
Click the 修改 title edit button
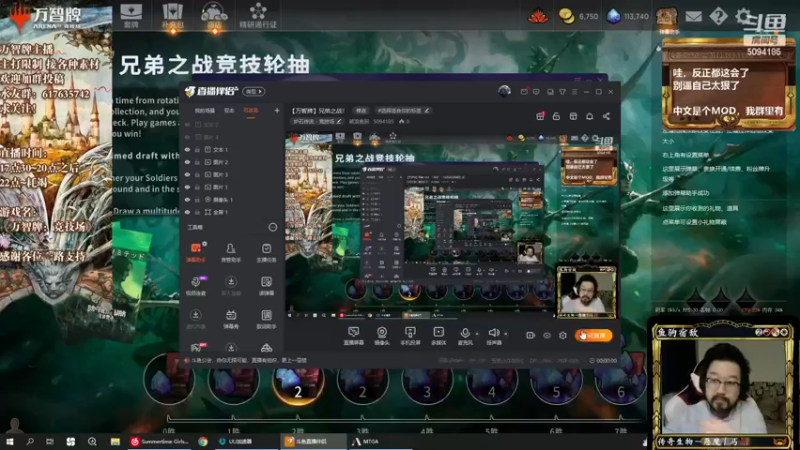(361, 110)
